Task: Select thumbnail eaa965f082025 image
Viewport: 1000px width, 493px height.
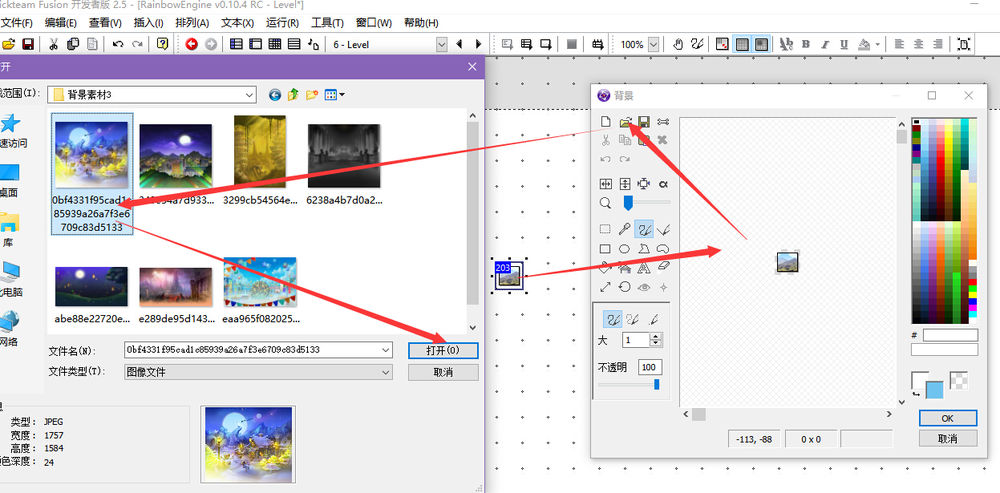Action: pos(260,290)
